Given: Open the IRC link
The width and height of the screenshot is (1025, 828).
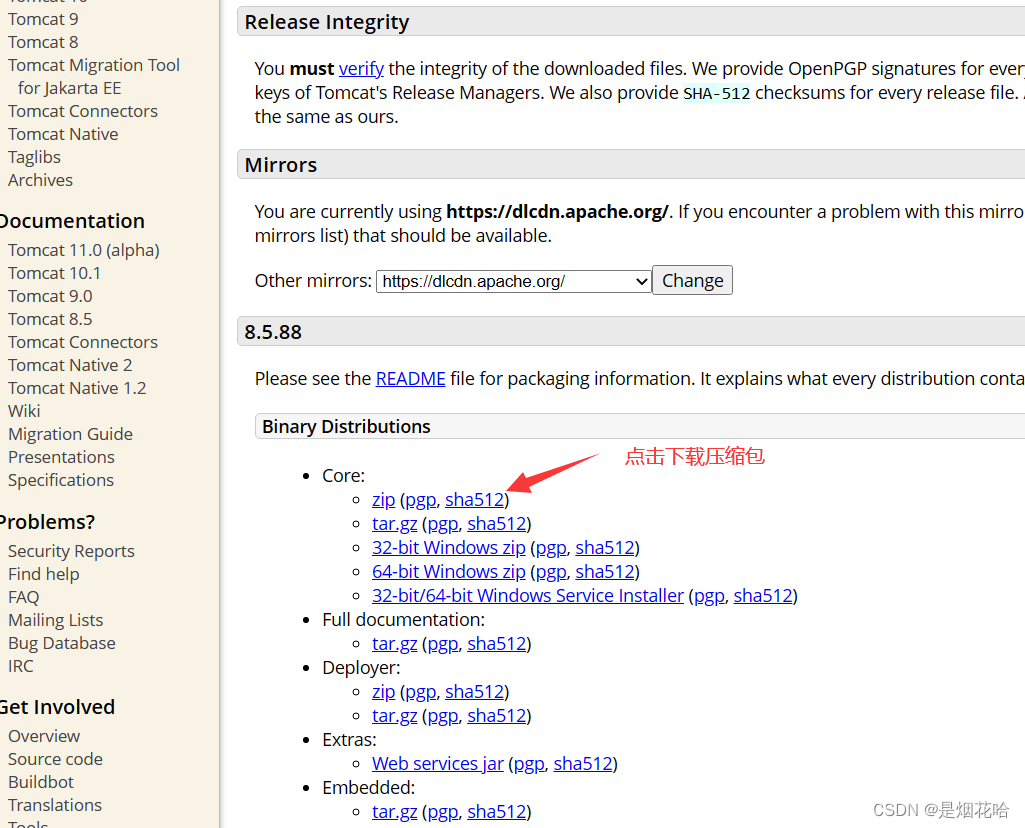Looking at the screenshot, I should coord(21,666).
